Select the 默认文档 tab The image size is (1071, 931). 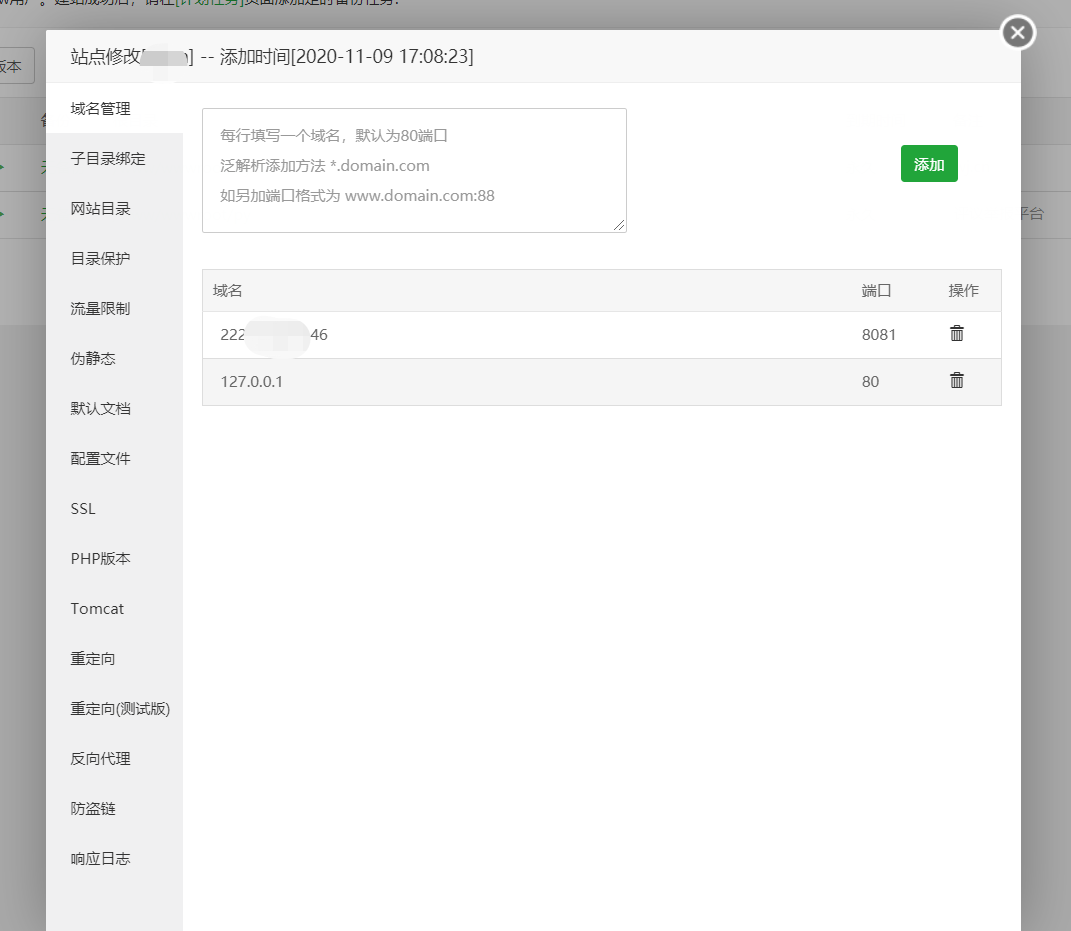point(114,408)
